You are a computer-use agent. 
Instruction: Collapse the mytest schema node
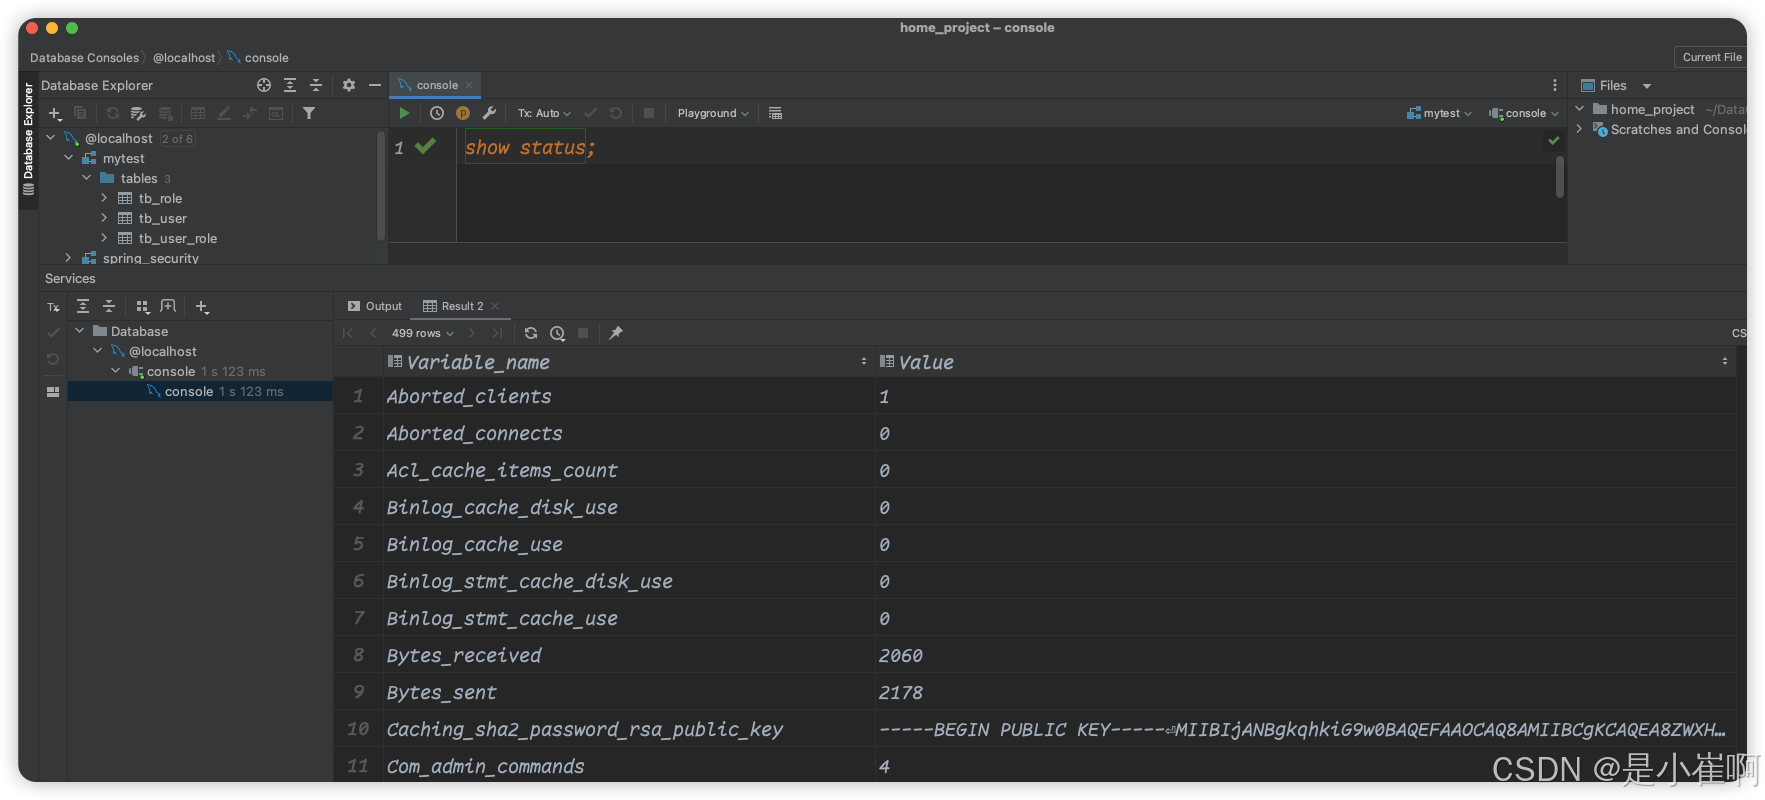pos(69,158)
